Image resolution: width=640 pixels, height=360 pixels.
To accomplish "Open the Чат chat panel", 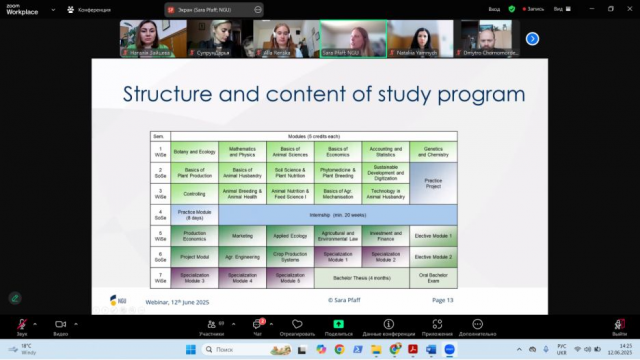I will [258, 327].
